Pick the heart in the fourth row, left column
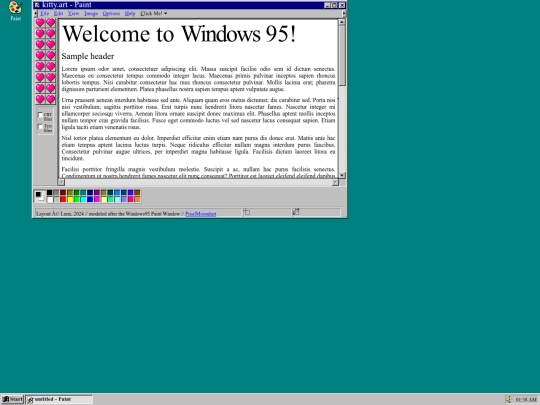The width and height of the screenshot is (540, 405). (x=40, y=56)
